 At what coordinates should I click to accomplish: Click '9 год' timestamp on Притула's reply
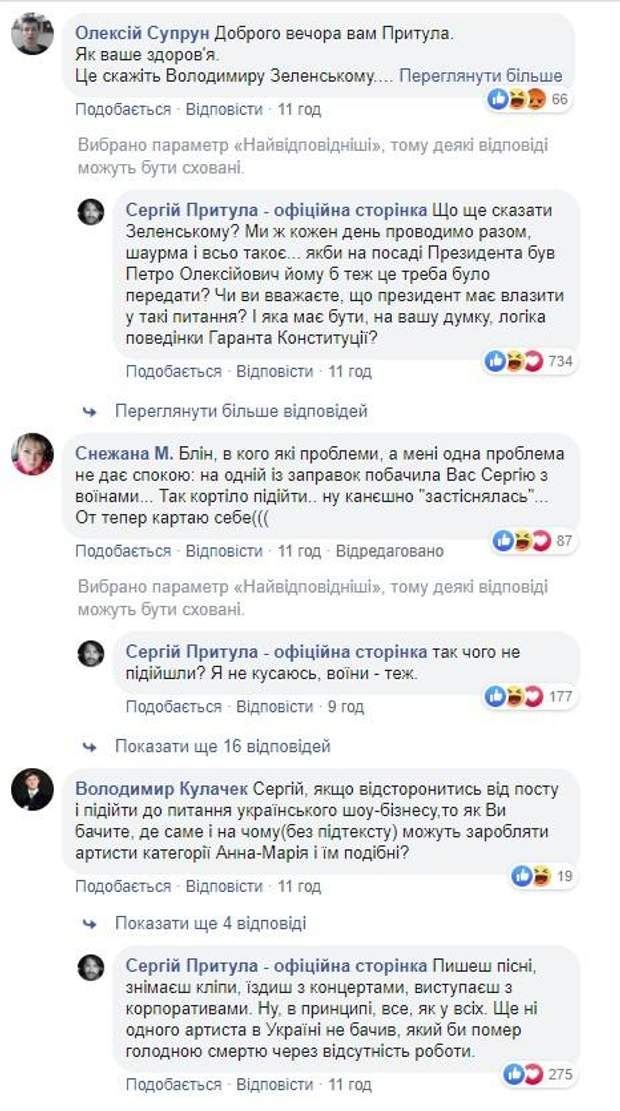(x=346, y=706)
